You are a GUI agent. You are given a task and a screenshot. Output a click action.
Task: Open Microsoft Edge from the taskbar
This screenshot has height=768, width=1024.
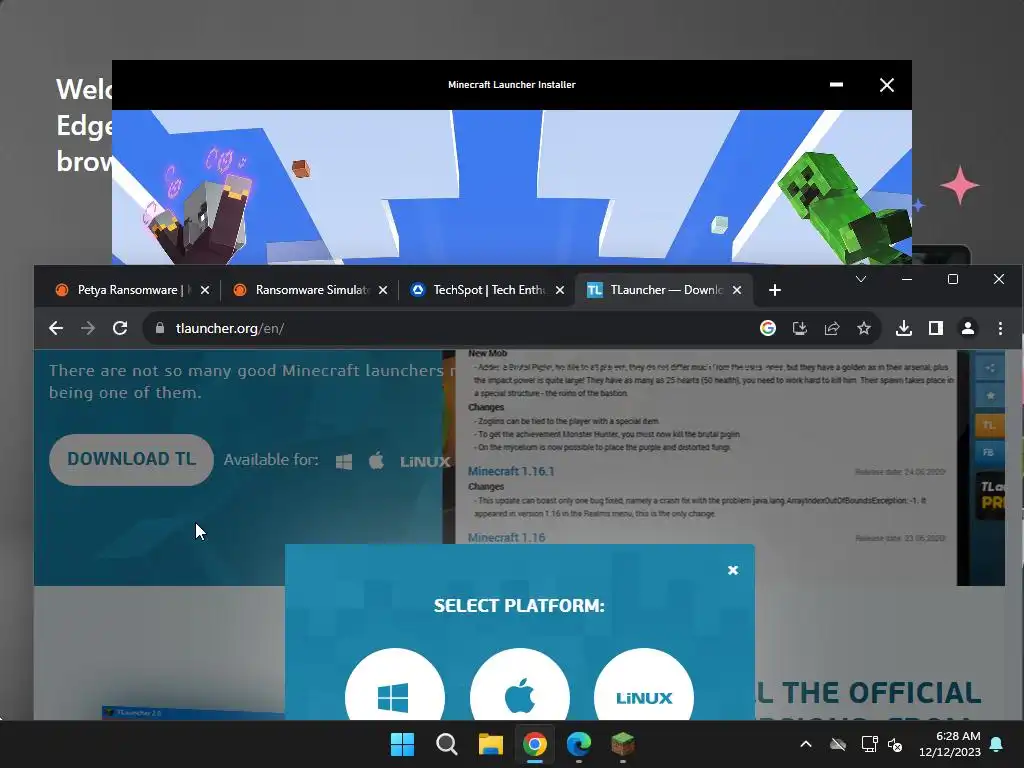[579, 744]
